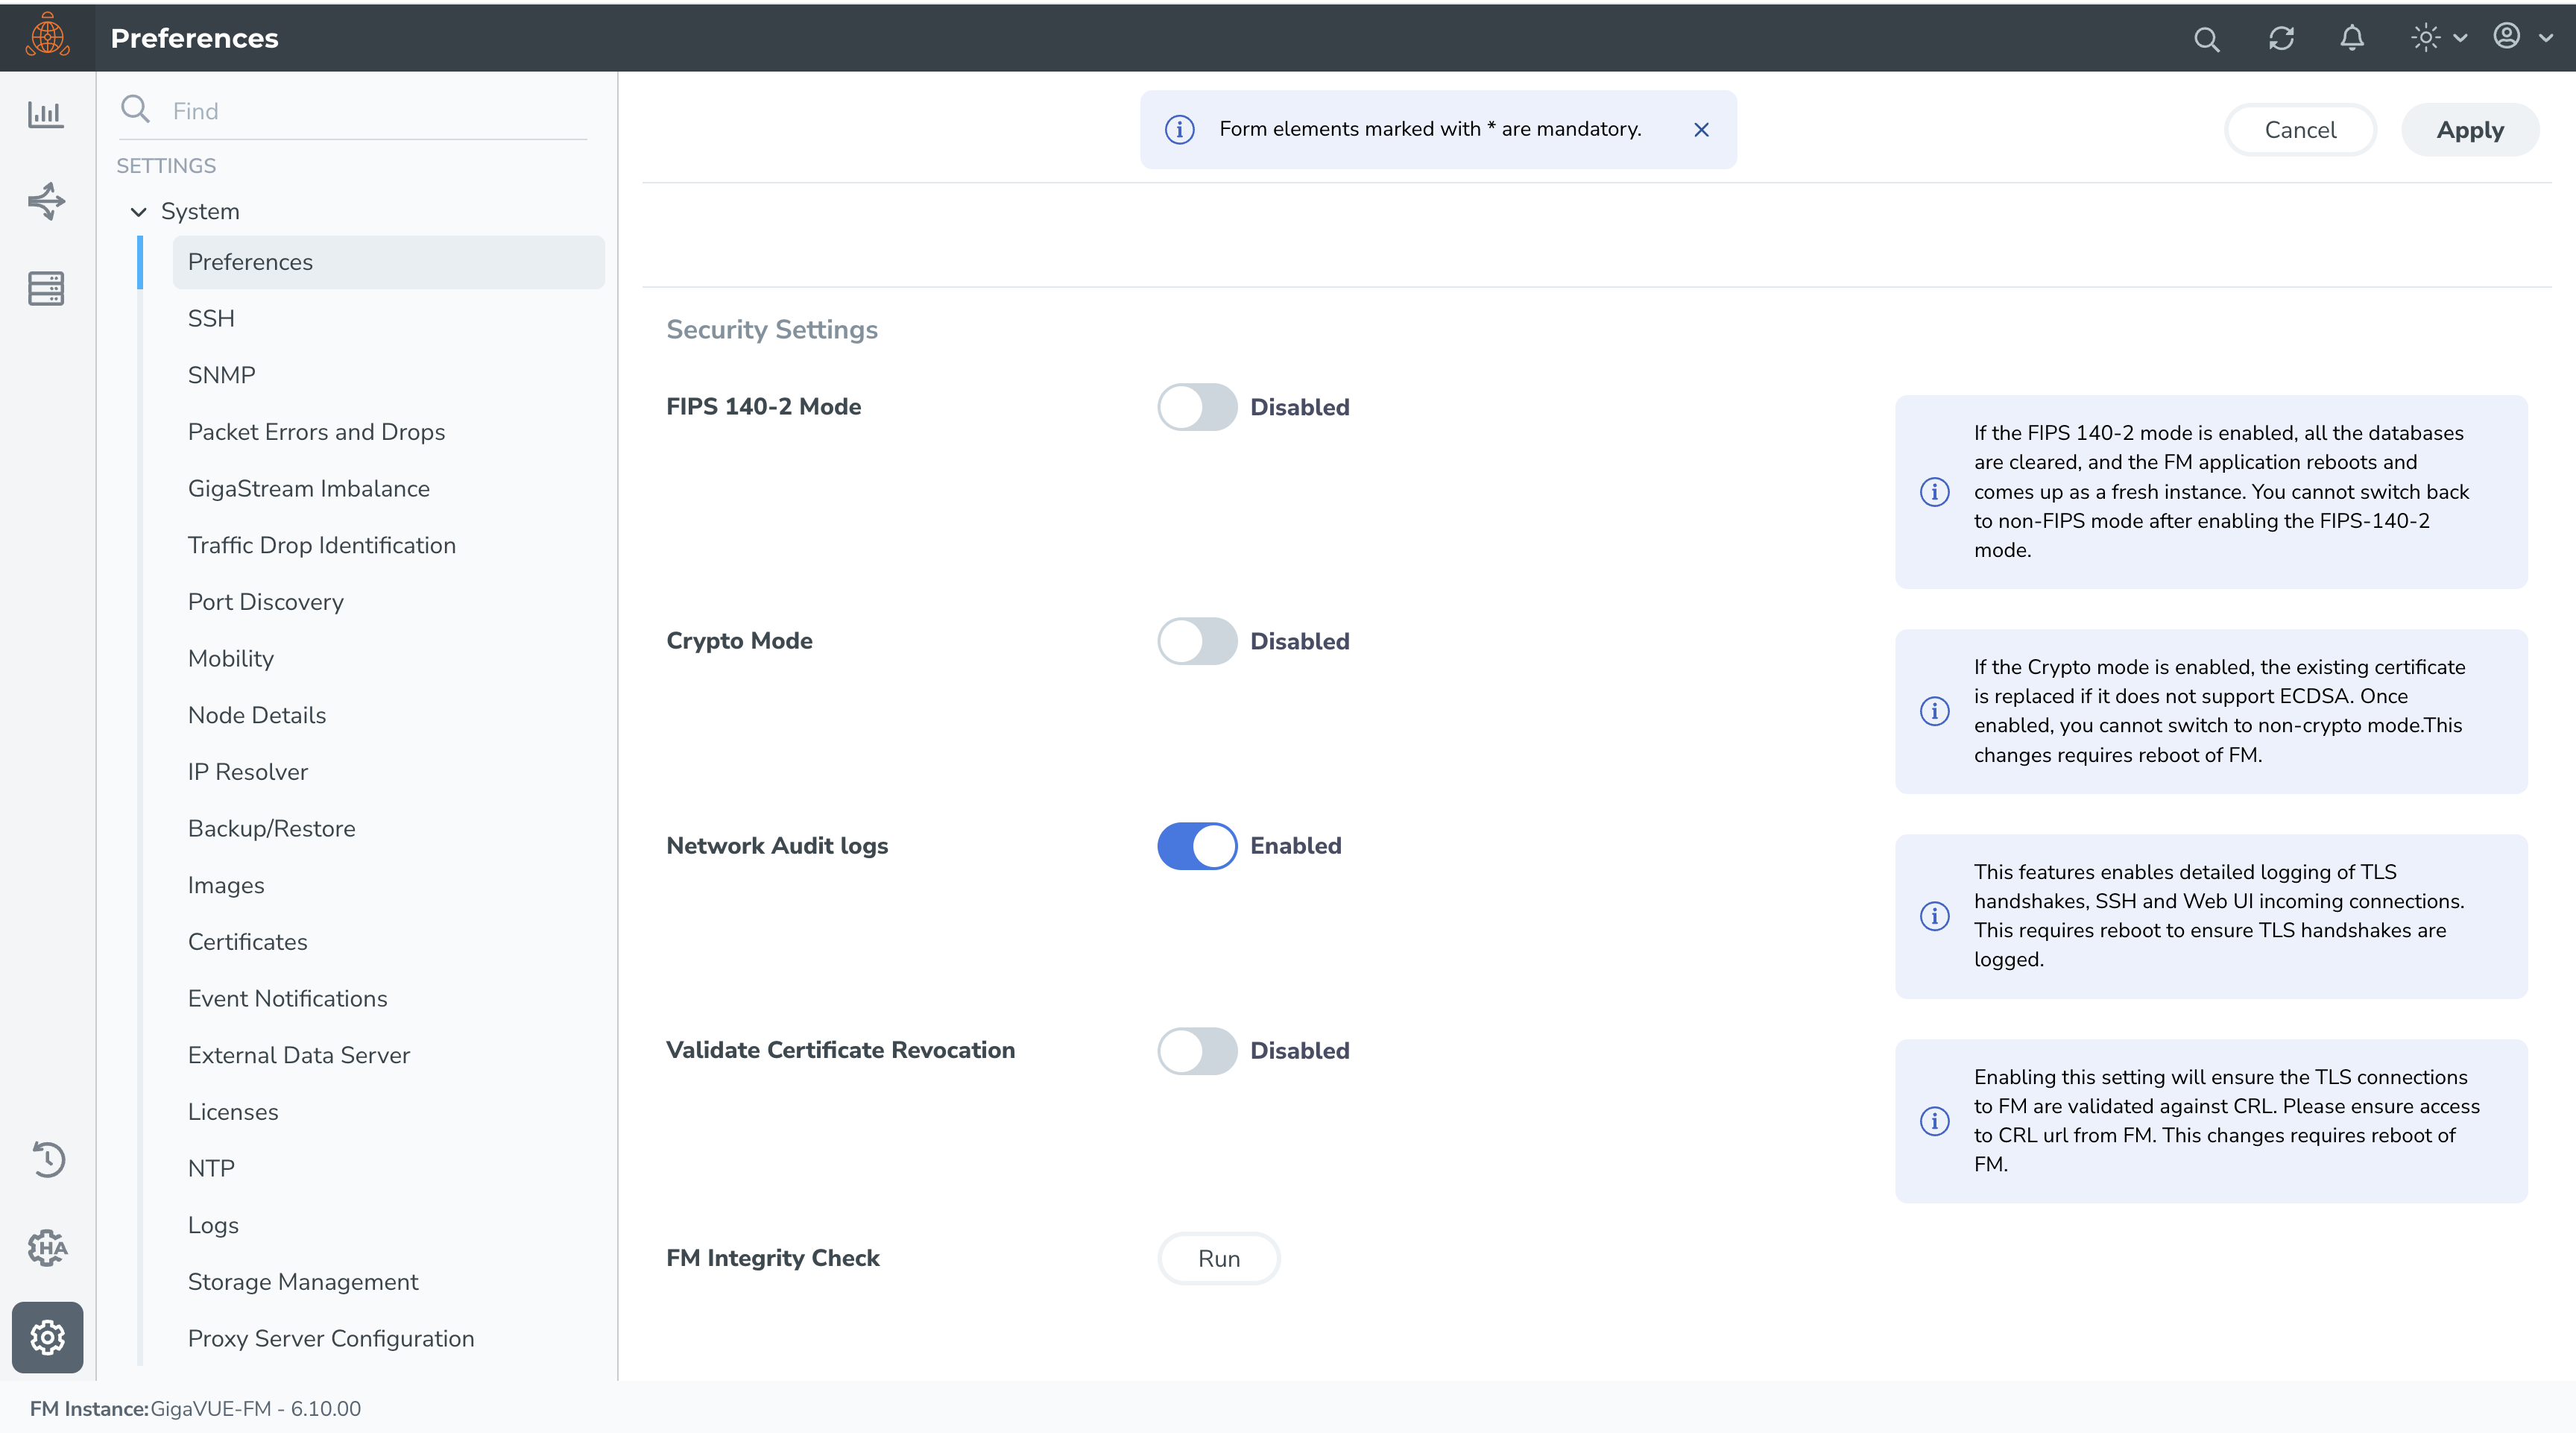Click the search magnifier in top bar
The width and height of the screenshot is (2576, 1433).
2206,39
